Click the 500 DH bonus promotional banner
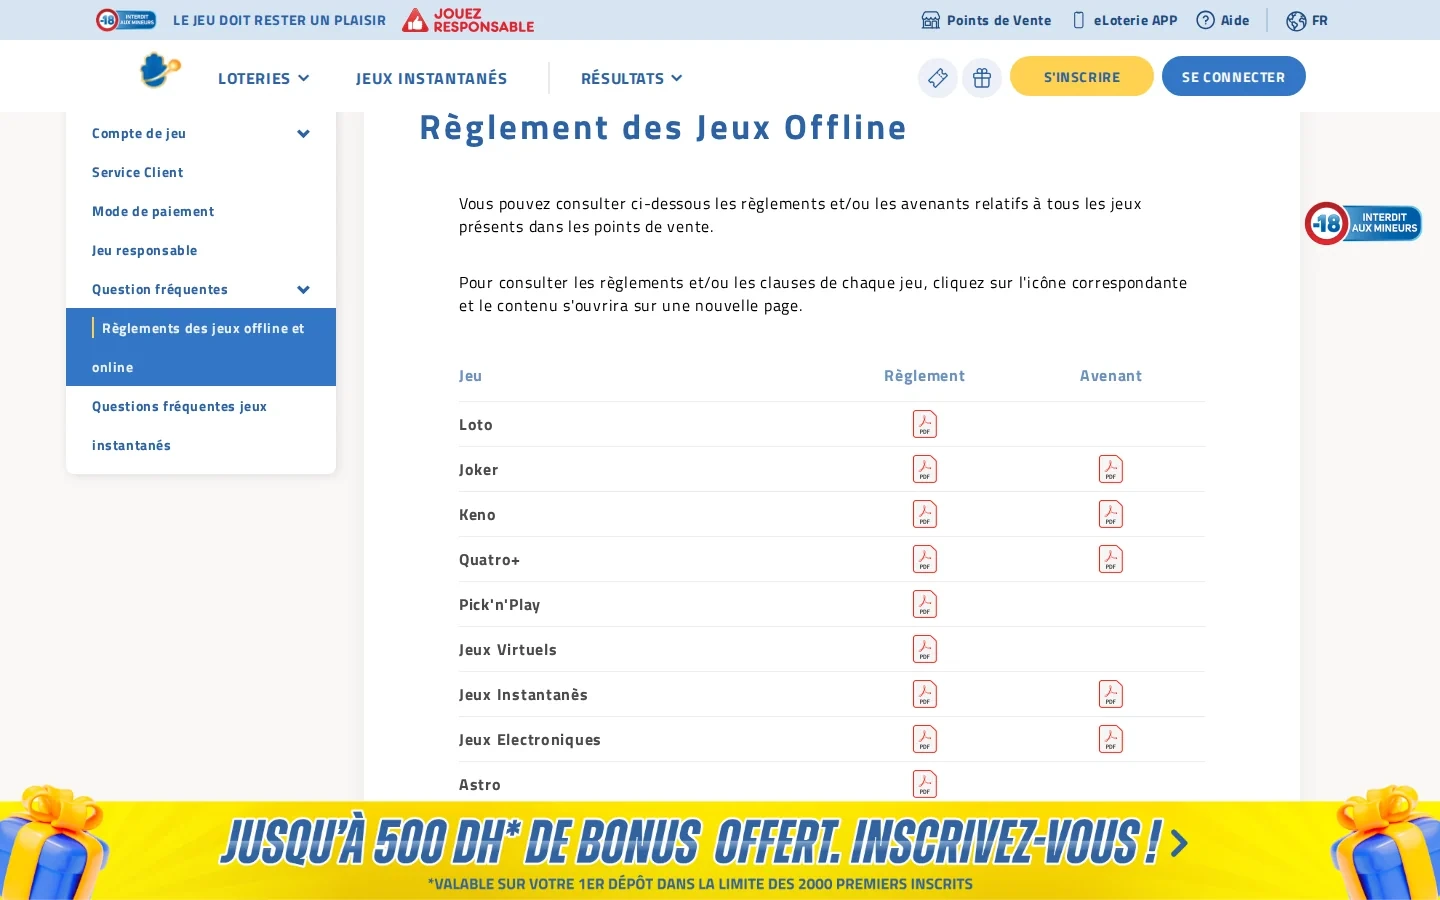 point(720,850)
